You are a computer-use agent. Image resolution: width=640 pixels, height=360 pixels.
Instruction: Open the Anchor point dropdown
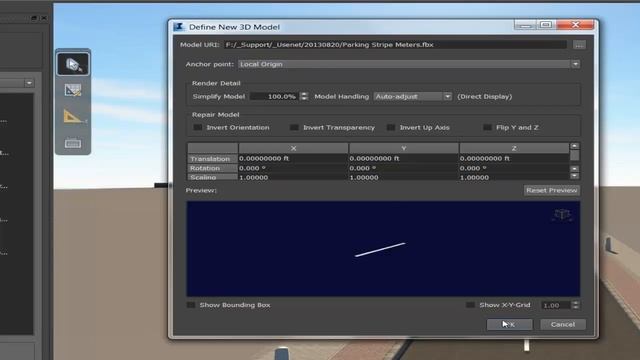[409, 64]
